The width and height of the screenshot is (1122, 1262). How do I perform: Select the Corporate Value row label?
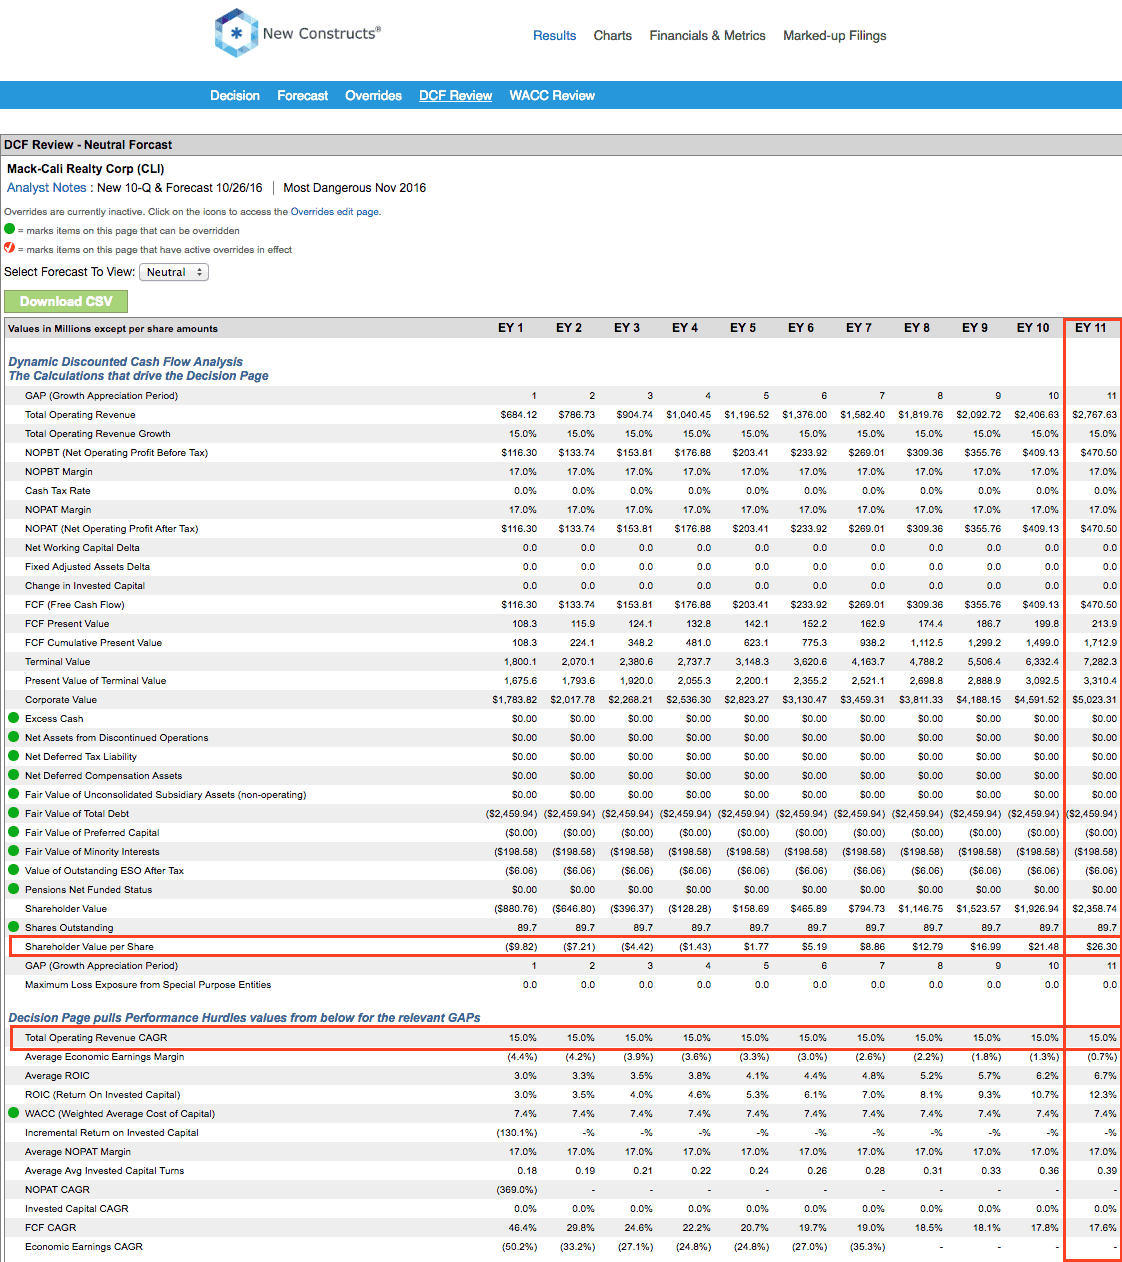(61, 699)
